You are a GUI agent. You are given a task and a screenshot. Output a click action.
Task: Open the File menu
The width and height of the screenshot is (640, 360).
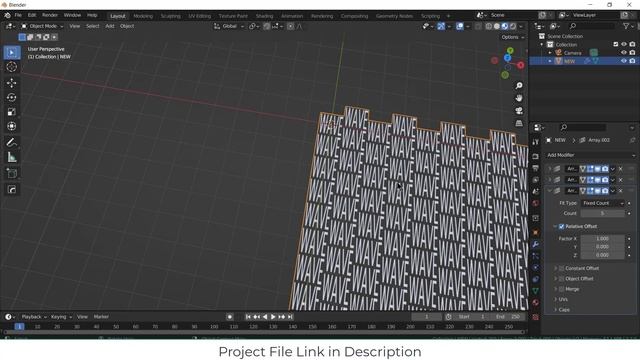(x=18, y=15)
